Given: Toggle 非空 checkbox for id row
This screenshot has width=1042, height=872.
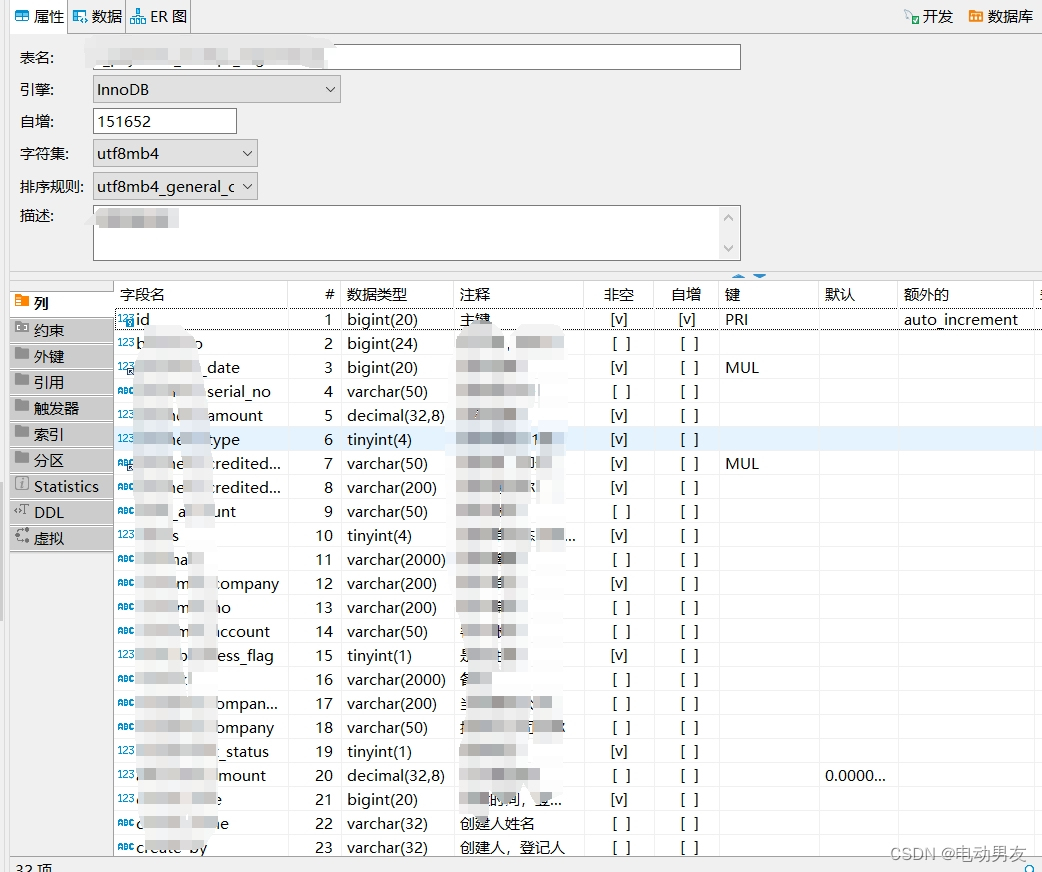Looking at the screenshot, I should [619, 320].
